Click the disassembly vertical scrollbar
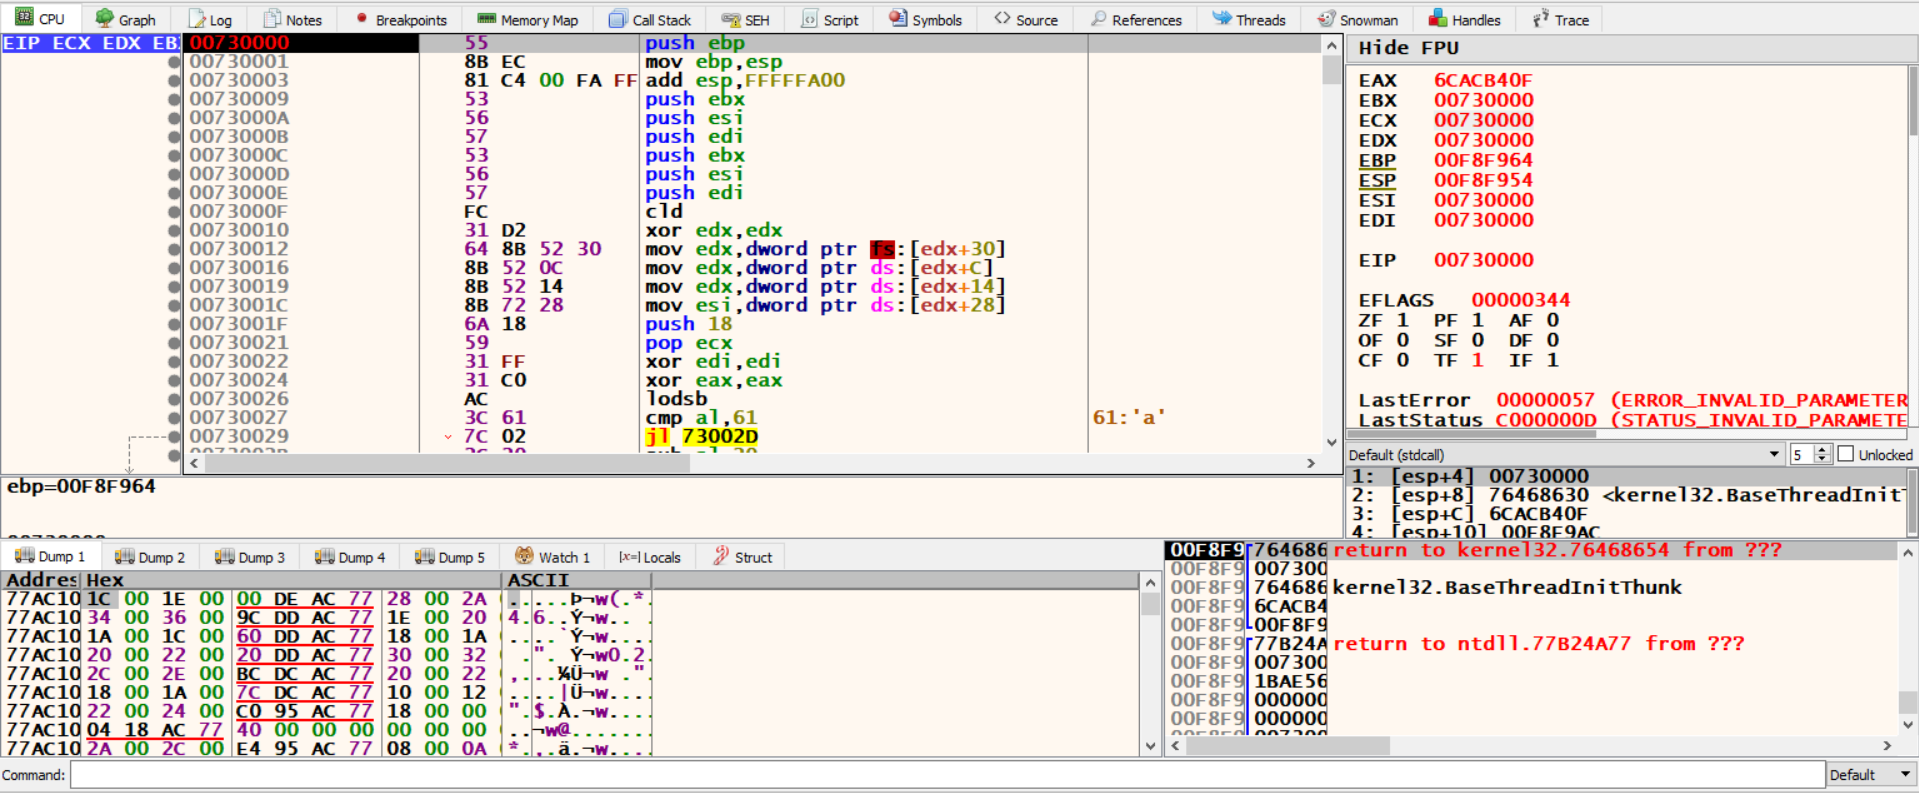 [x=1331, y=244]
